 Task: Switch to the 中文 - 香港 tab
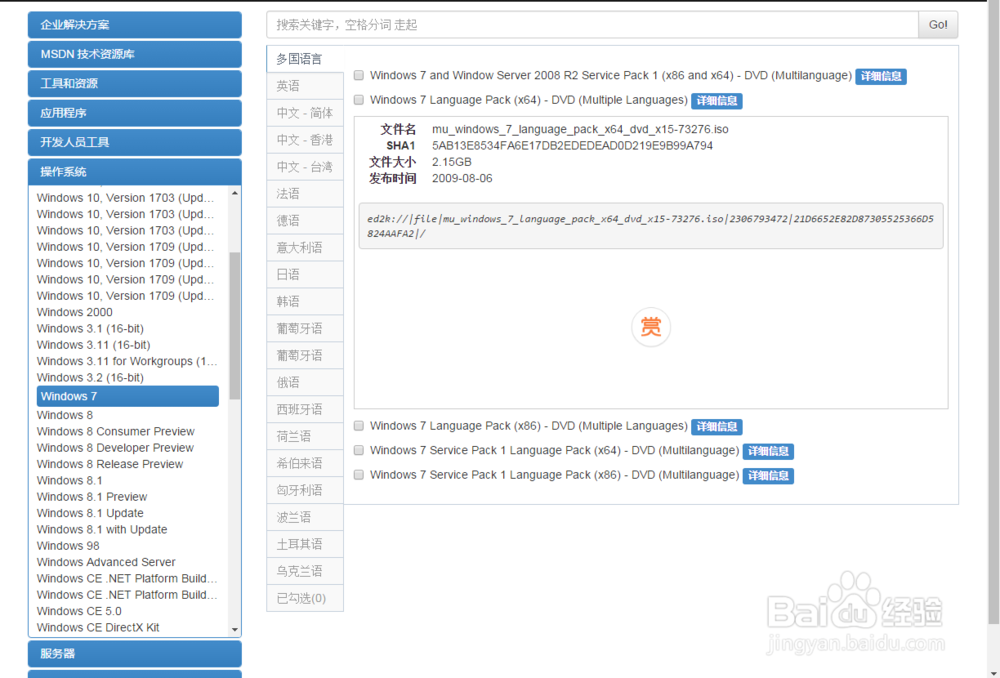(305, 140)
